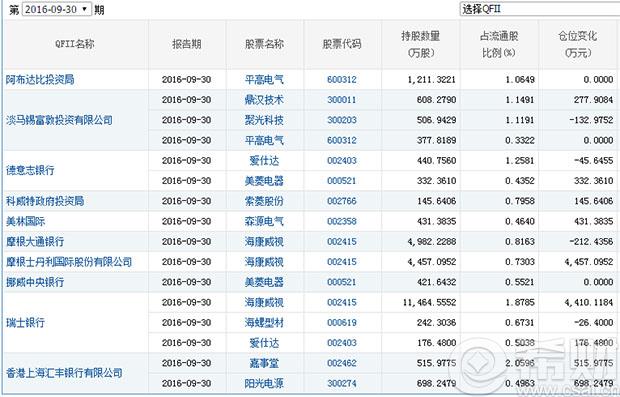This screenshot has height=397, width=620.
Task: Open the 摩根大通银行 link
Action: pyautogui.click(x=35, y=241)
